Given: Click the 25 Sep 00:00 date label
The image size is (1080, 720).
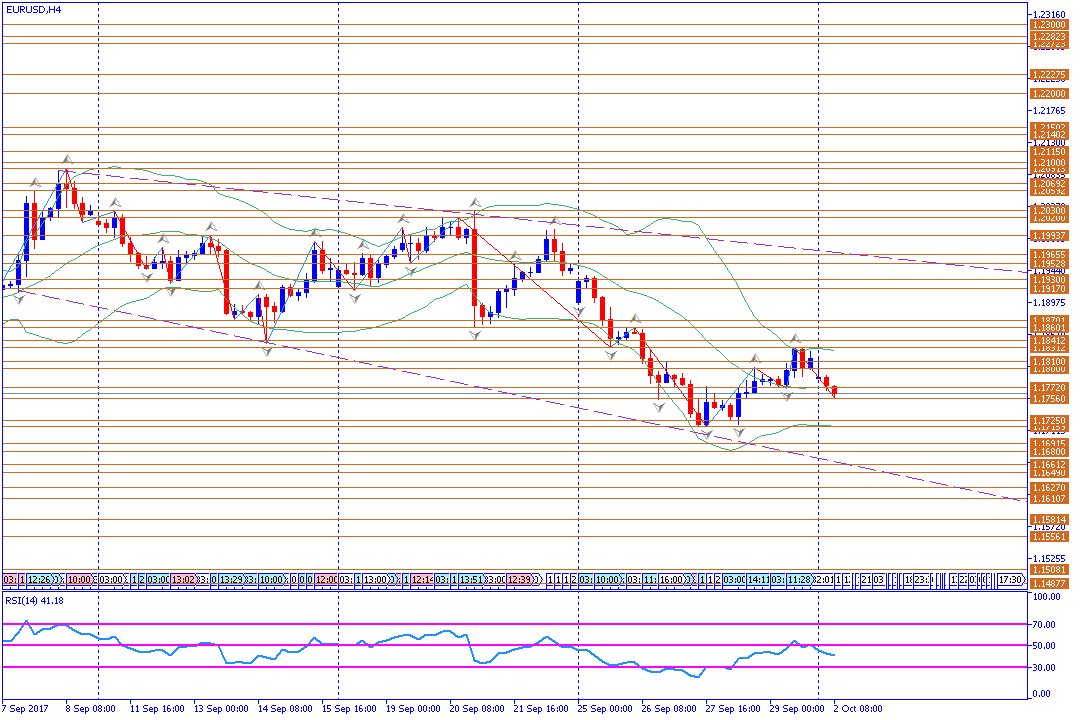Looking at the screenshot, I should coord(605,708).
